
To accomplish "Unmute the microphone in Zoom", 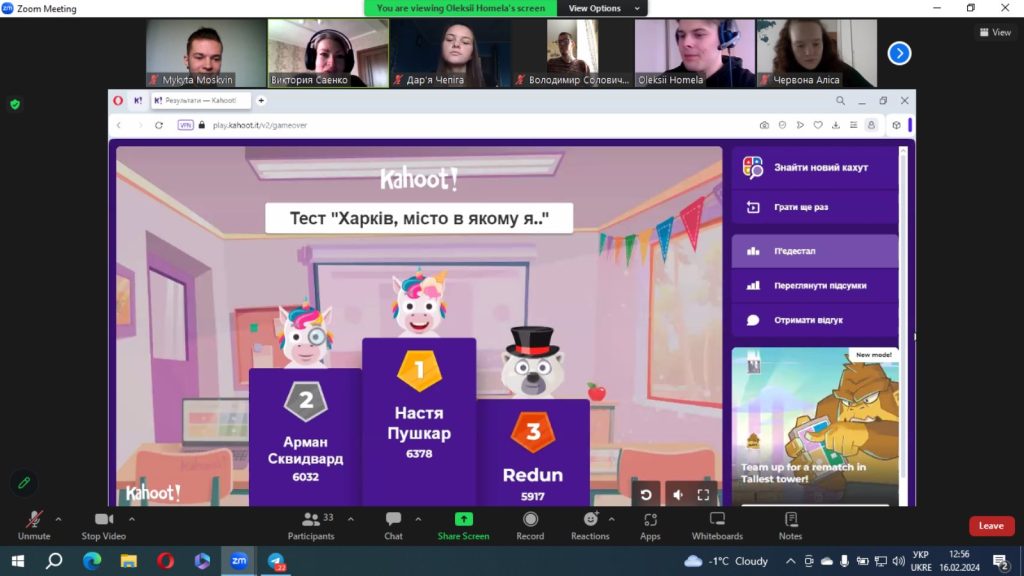I will pos(34,526).
